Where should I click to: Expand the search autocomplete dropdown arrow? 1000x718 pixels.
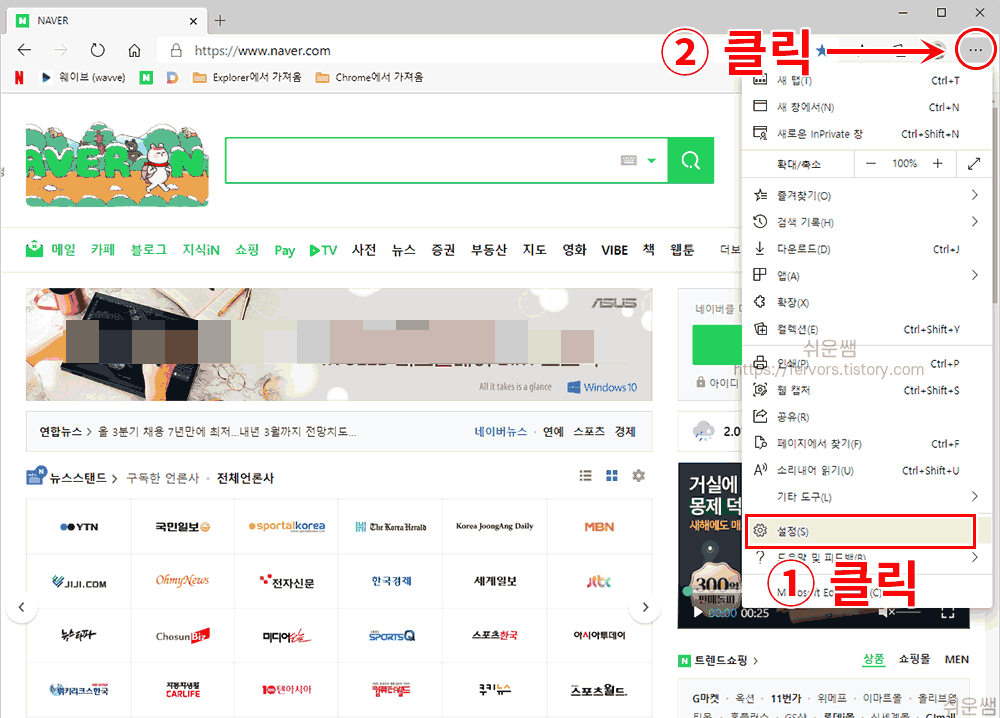(652, 161)
